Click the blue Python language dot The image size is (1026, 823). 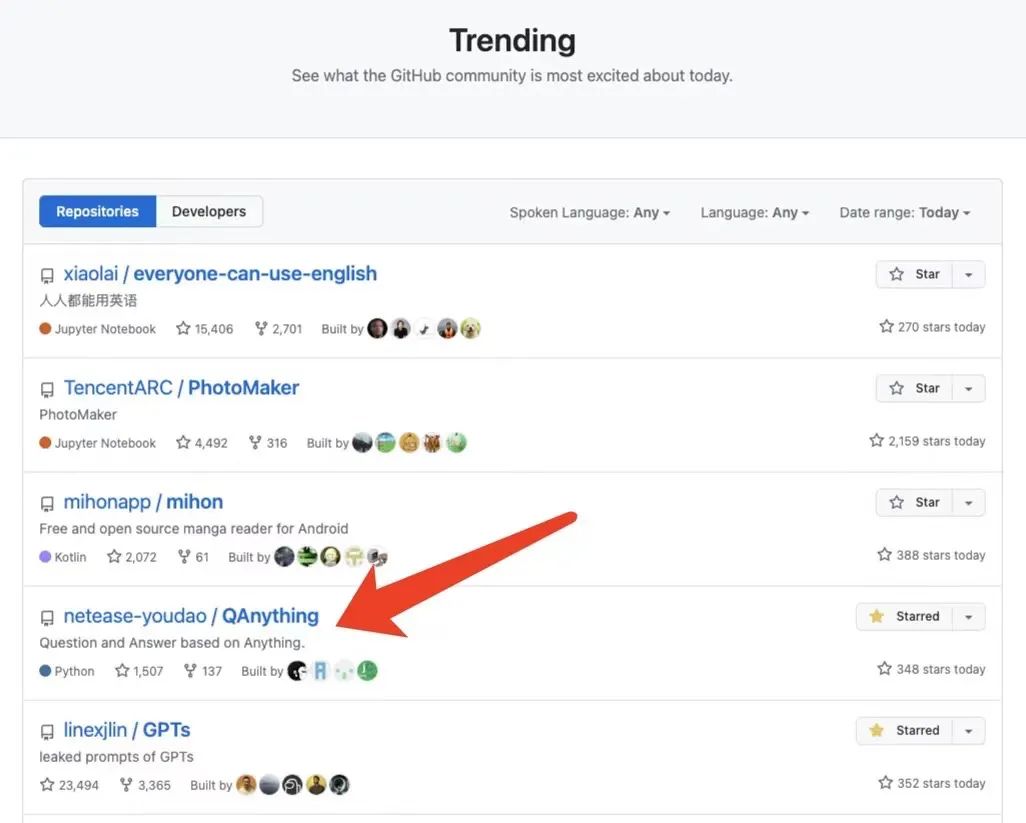tap(45, 671)
